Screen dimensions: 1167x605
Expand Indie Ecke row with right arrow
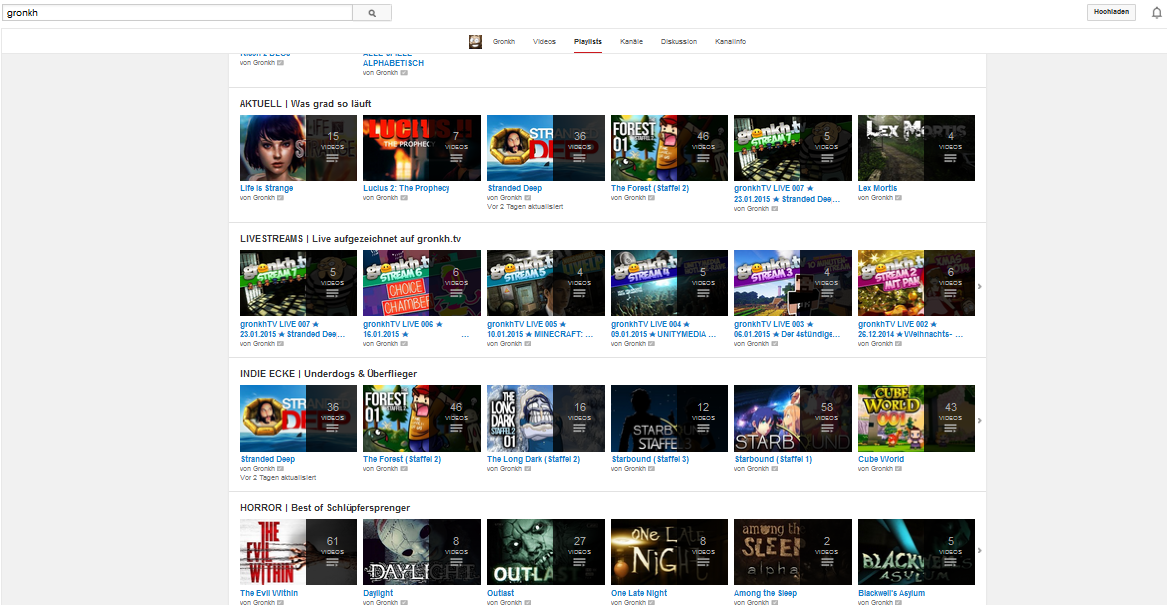click(979, 421)
